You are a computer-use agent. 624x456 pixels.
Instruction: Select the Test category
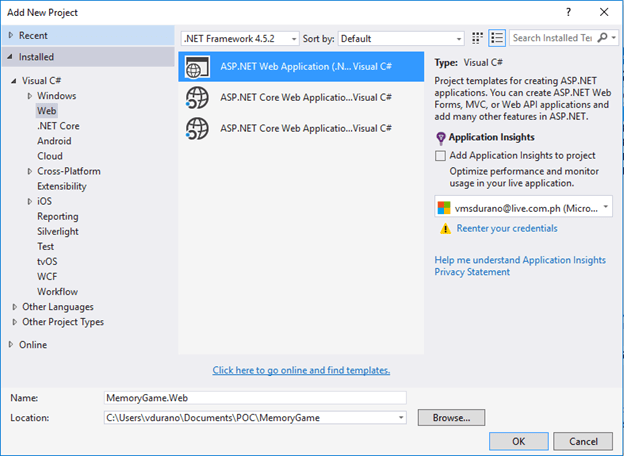[45, 247]
